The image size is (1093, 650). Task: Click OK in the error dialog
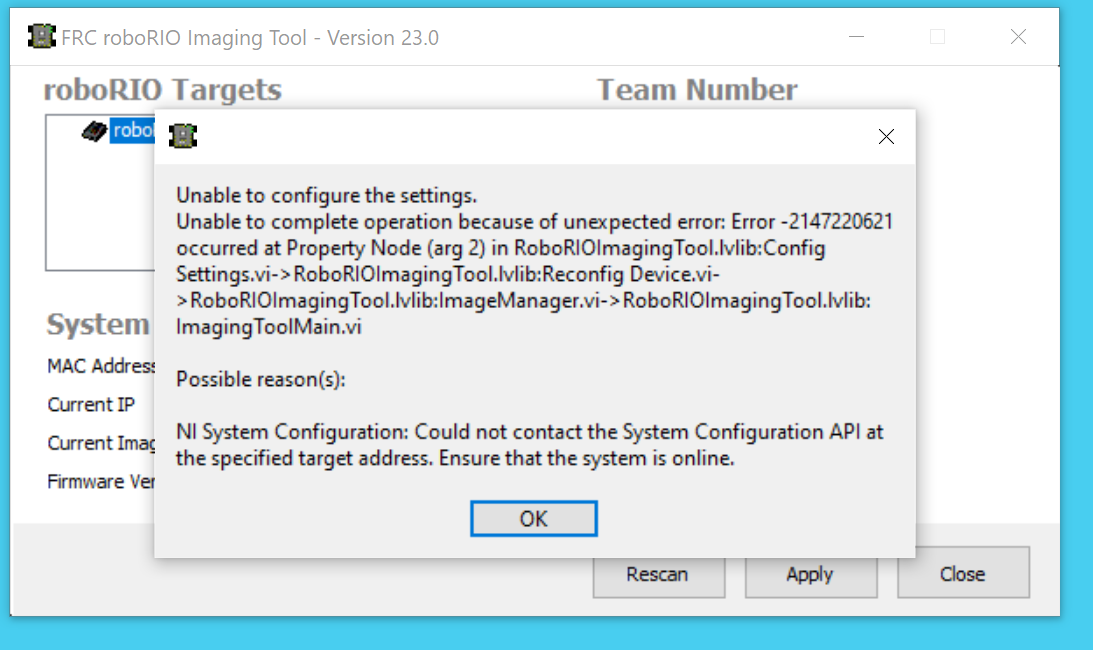[533, 518]
